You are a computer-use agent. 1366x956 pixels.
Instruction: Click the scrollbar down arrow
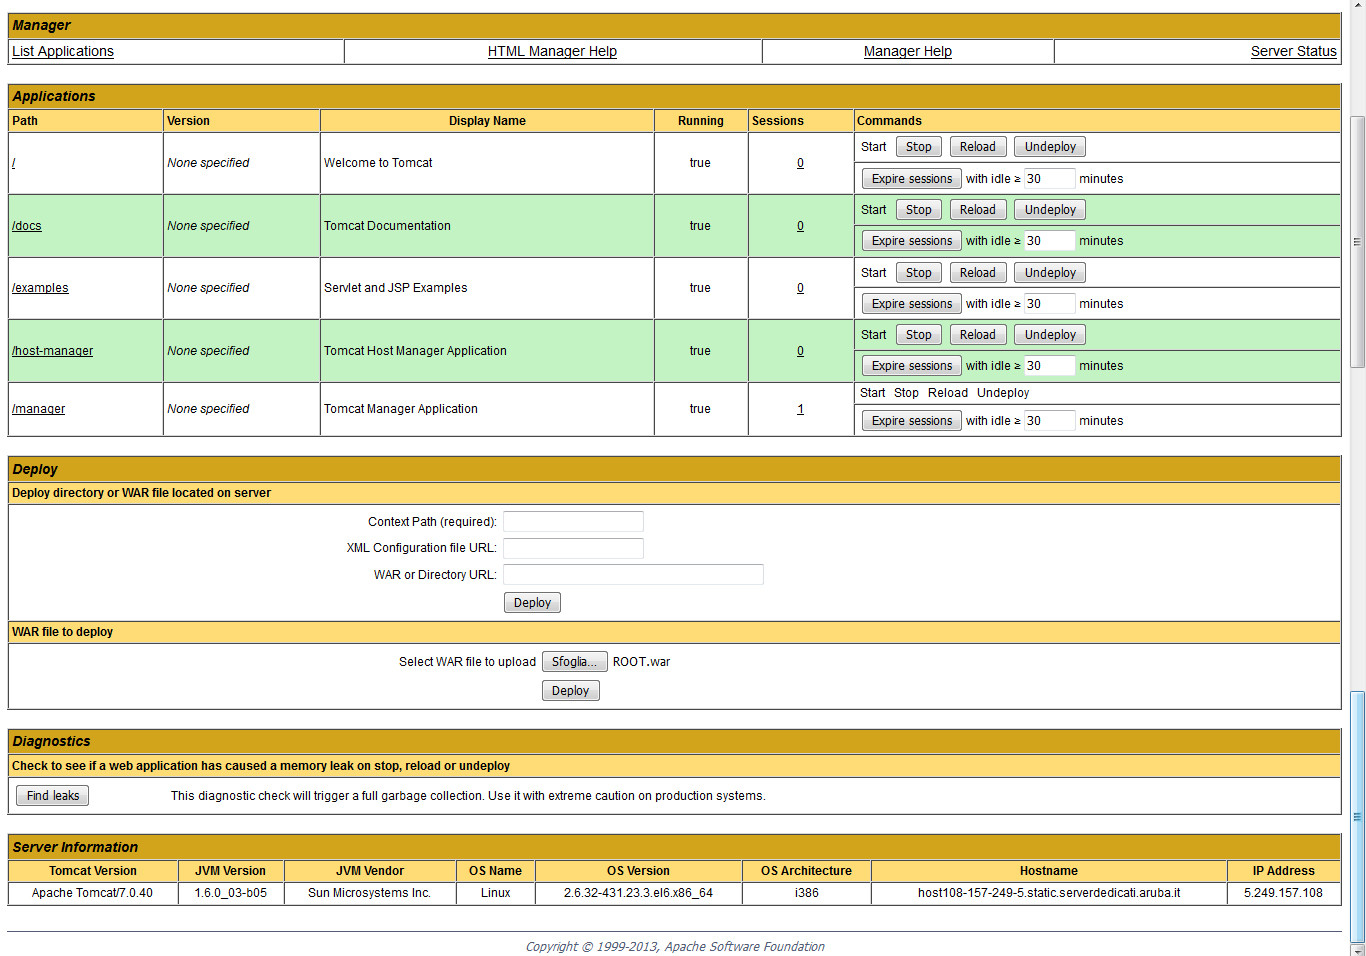(x=1357, y=949)
